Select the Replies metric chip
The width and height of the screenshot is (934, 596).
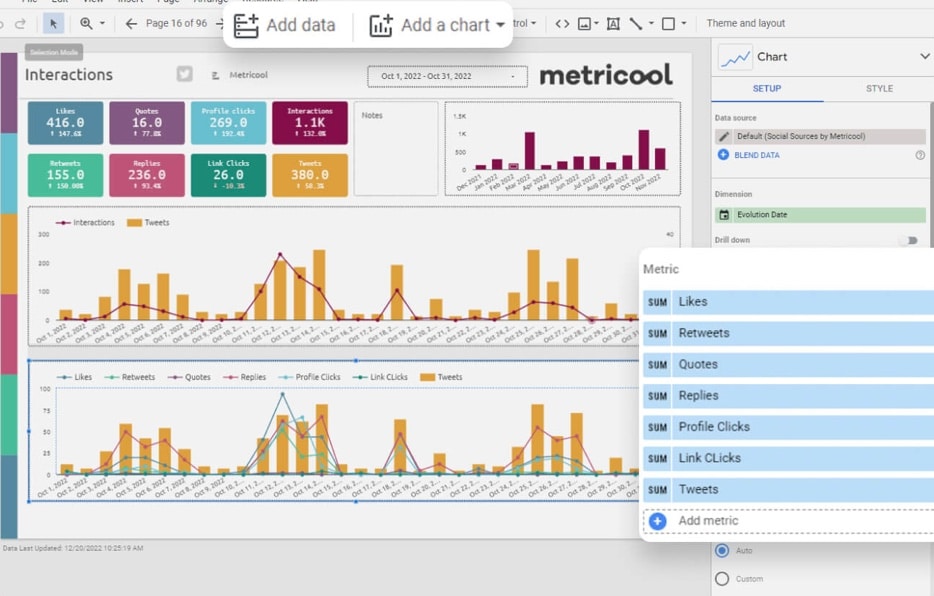pyautogui.click(x=789, y=396)
